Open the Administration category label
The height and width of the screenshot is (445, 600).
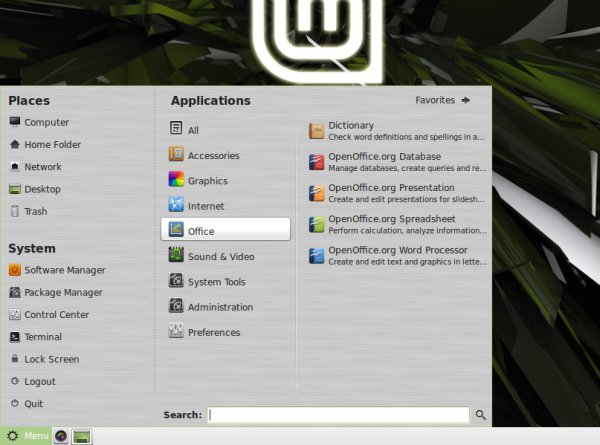point(220,307)
